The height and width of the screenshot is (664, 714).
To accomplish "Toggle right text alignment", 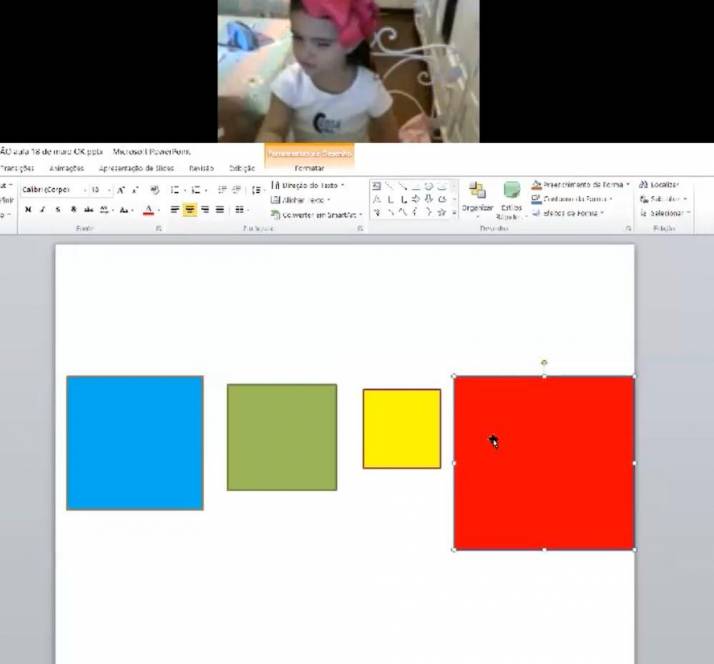I will [x=204, y=210].
